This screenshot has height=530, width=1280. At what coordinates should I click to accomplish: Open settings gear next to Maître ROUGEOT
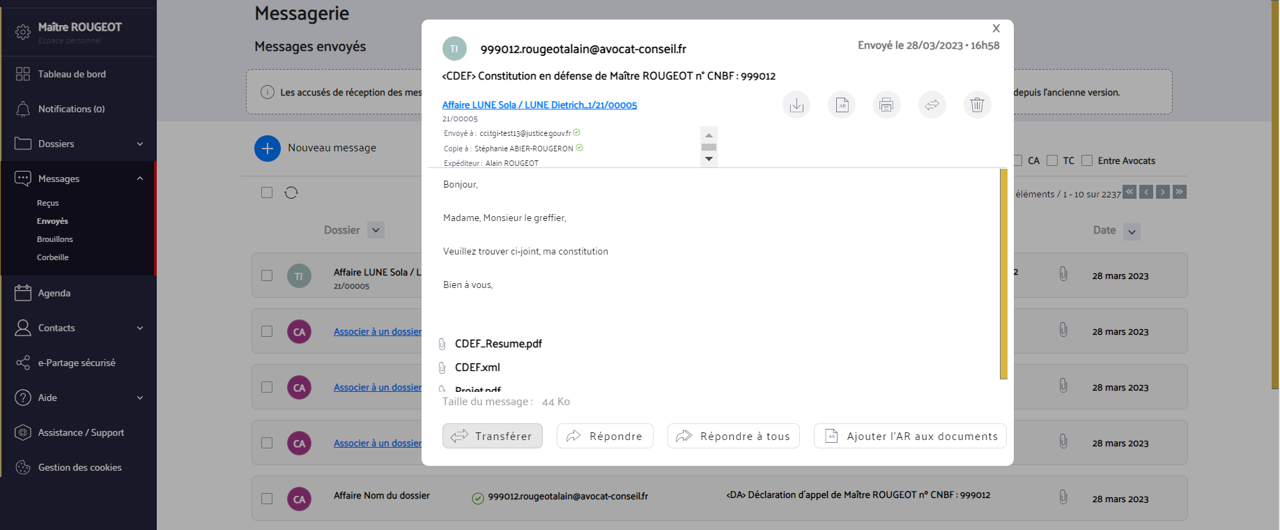22,32
